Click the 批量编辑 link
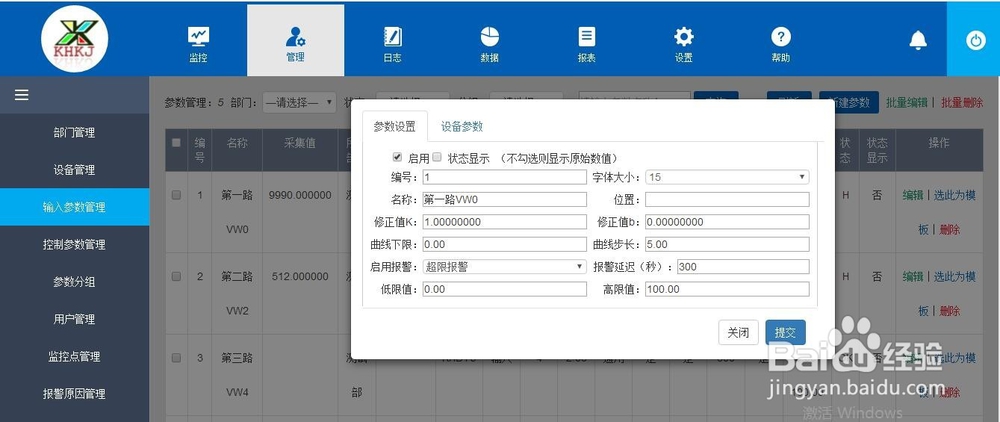This screenshot has height=422, width=1000. point(906,103)
